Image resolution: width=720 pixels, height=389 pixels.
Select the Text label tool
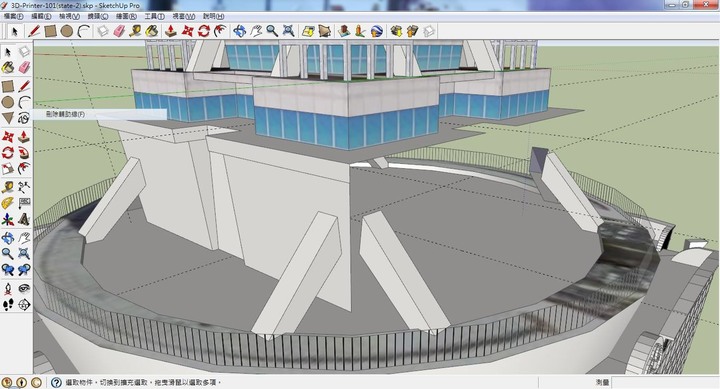(x=24, y=203)
